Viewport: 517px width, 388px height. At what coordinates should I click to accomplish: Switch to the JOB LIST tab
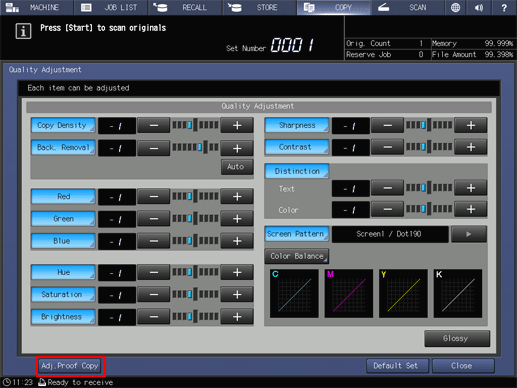(x=111, y=7)
